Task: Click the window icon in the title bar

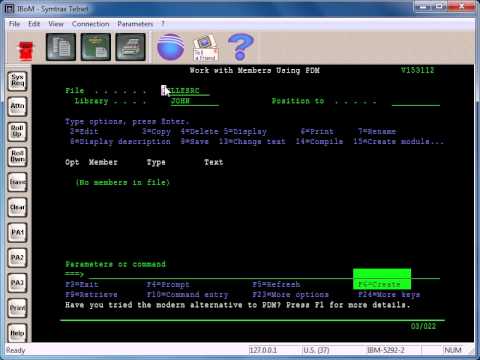Action: (x=10, y=9)
